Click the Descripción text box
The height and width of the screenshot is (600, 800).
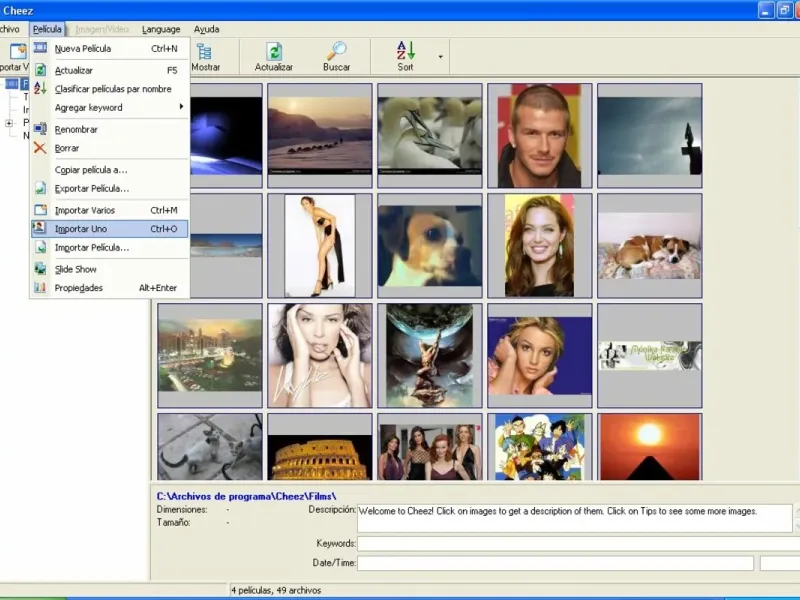coord(574,518)
